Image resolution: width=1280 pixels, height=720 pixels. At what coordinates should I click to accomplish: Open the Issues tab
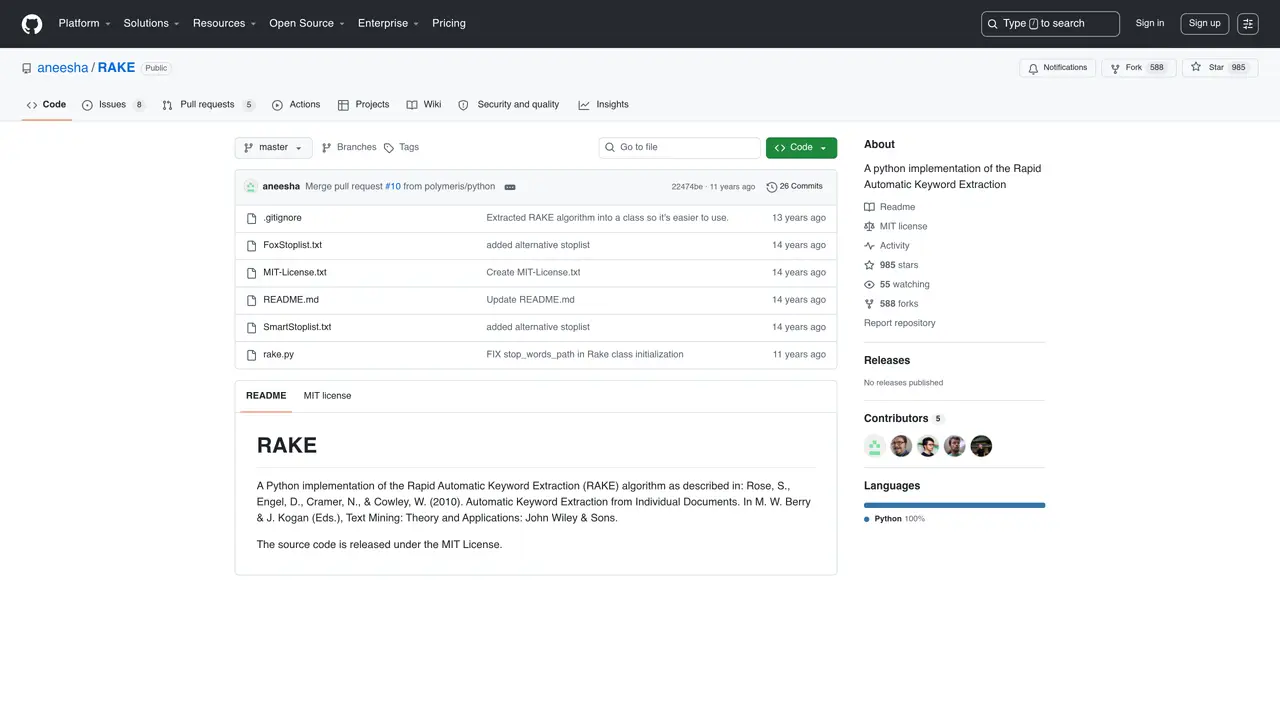coord(113,105)
